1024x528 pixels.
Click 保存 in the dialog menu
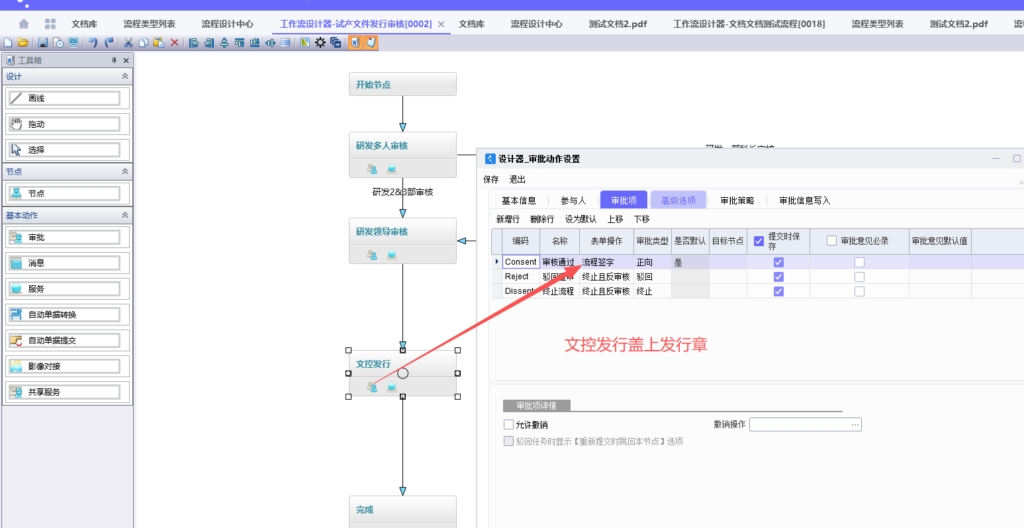(x=491, y=179)
